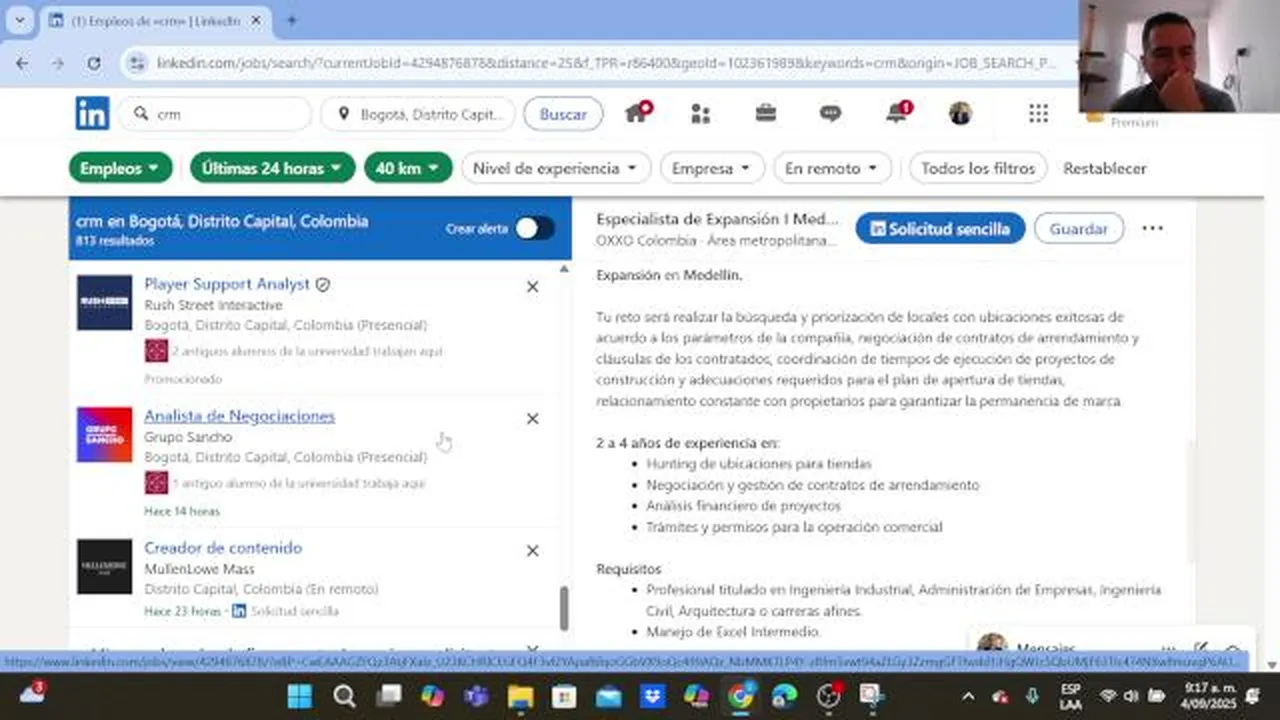Open Windows Start menu
The image size is (1280, 720).
[300, 696]
